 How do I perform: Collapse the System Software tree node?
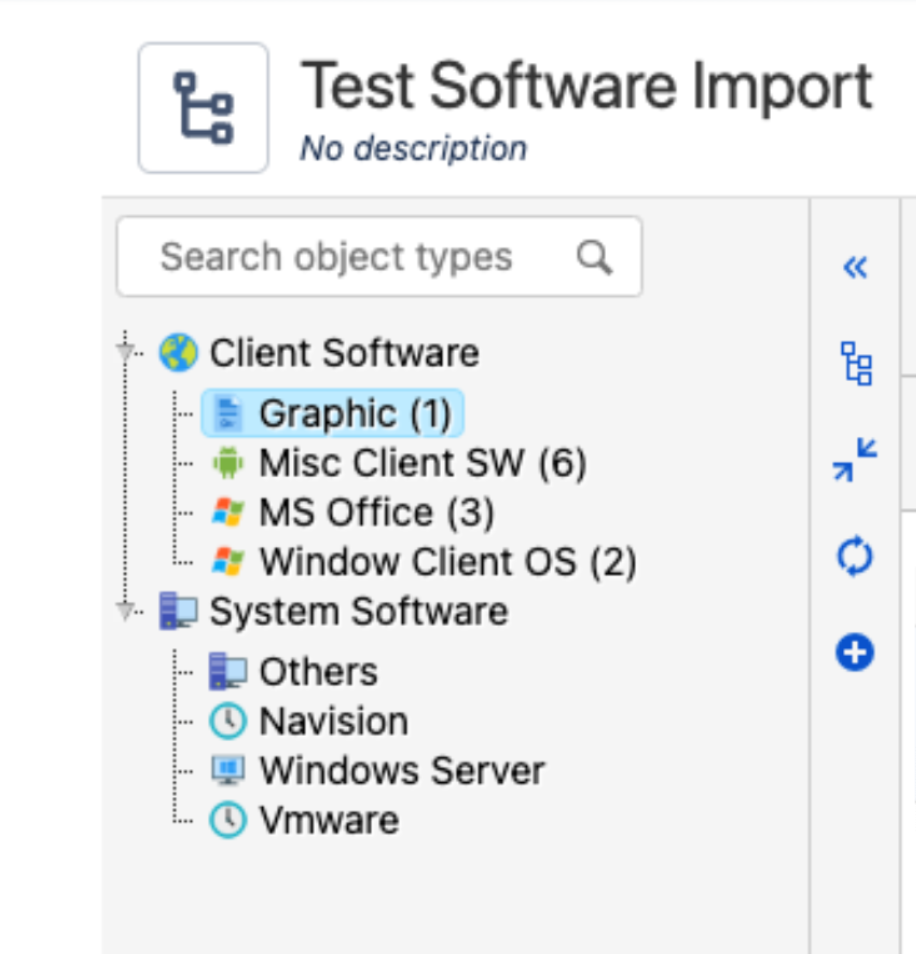click(125, 610)
